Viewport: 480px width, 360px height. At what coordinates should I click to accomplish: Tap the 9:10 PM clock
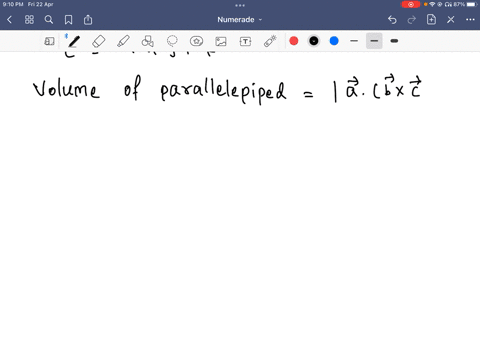pos(13,4)
